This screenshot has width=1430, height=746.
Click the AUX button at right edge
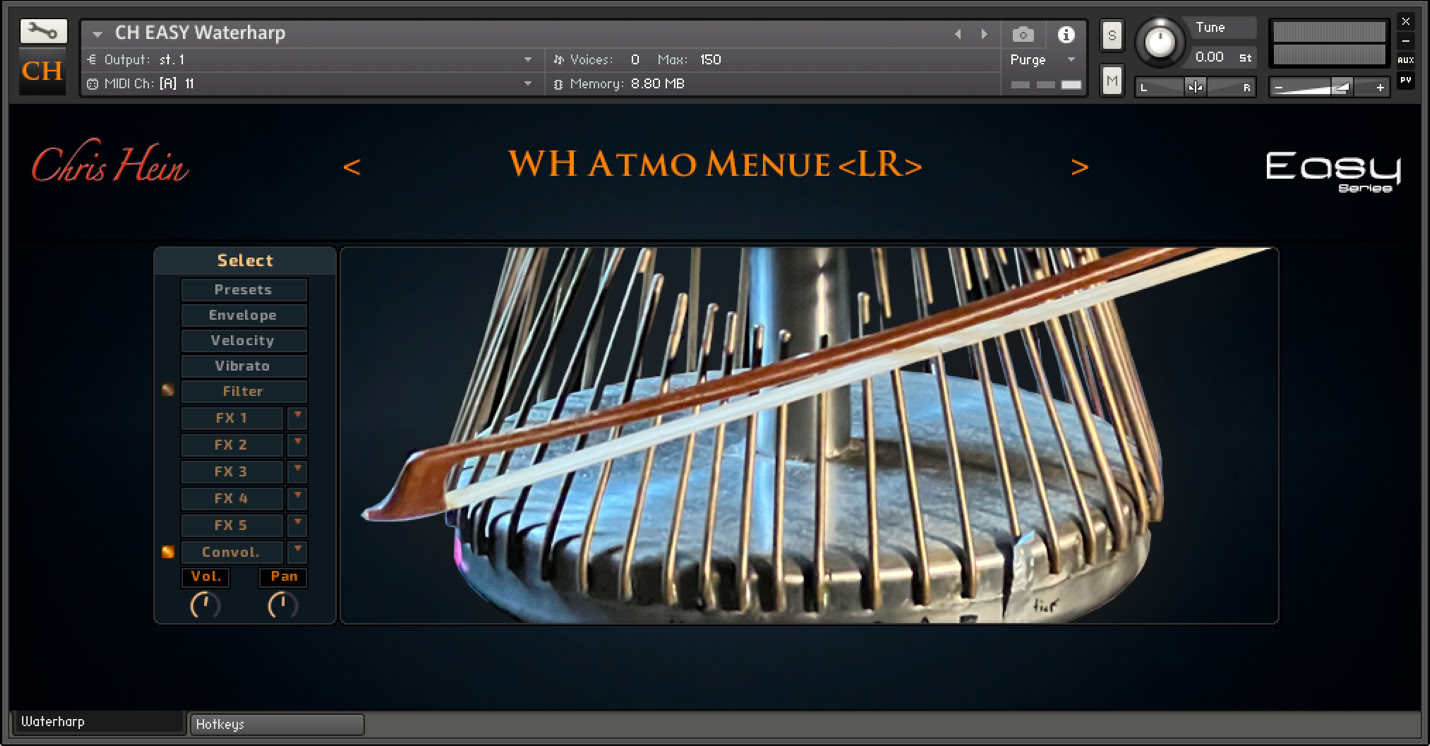pyautogui.click(x=1406, y=60)
